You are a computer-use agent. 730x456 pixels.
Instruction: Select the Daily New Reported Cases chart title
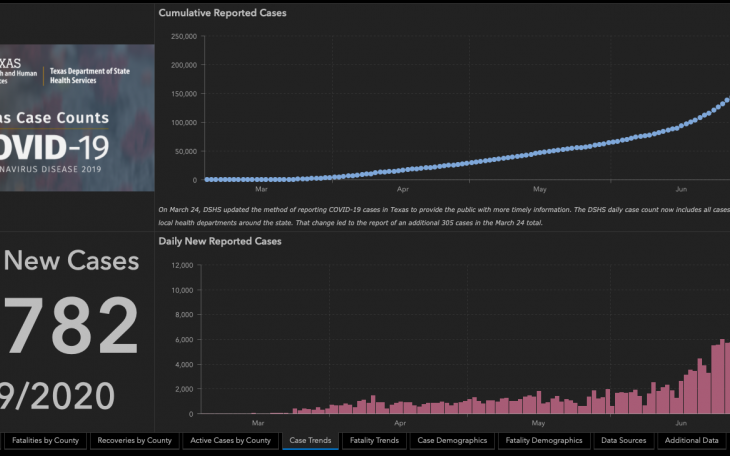(x=220, y=241)
